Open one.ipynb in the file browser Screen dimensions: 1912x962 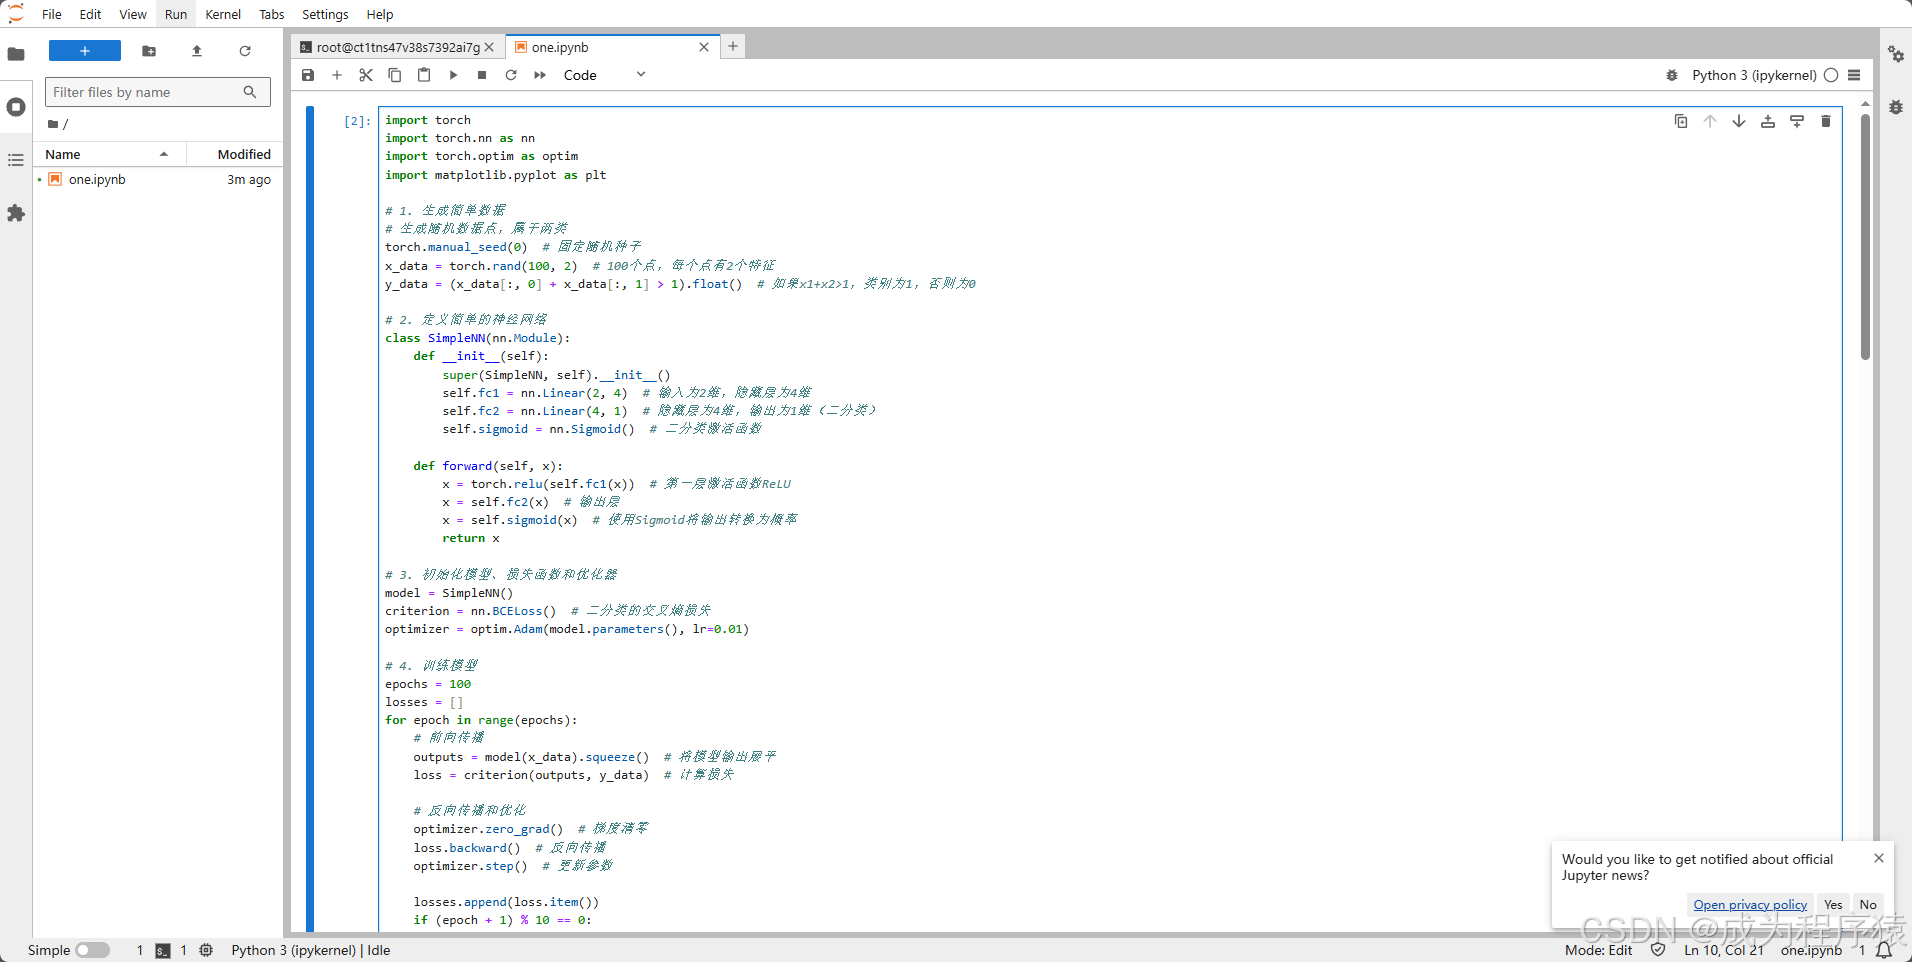(x=97, y=180)
